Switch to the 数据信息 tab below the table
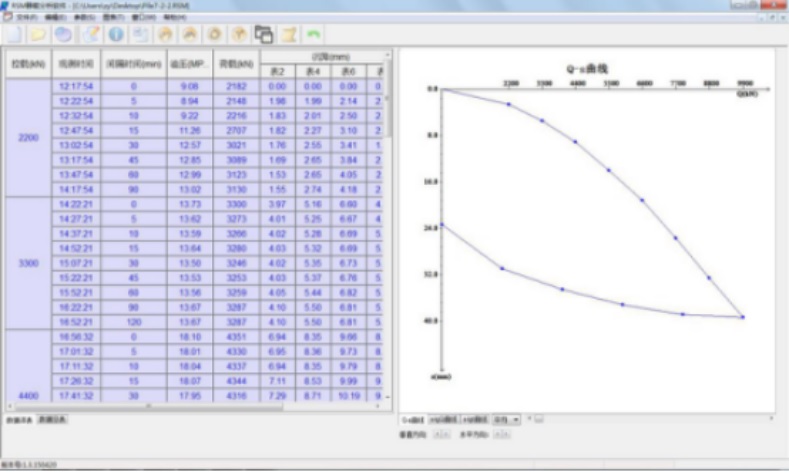The height and width of the screenshot is (473, 789). pos(52,420)
